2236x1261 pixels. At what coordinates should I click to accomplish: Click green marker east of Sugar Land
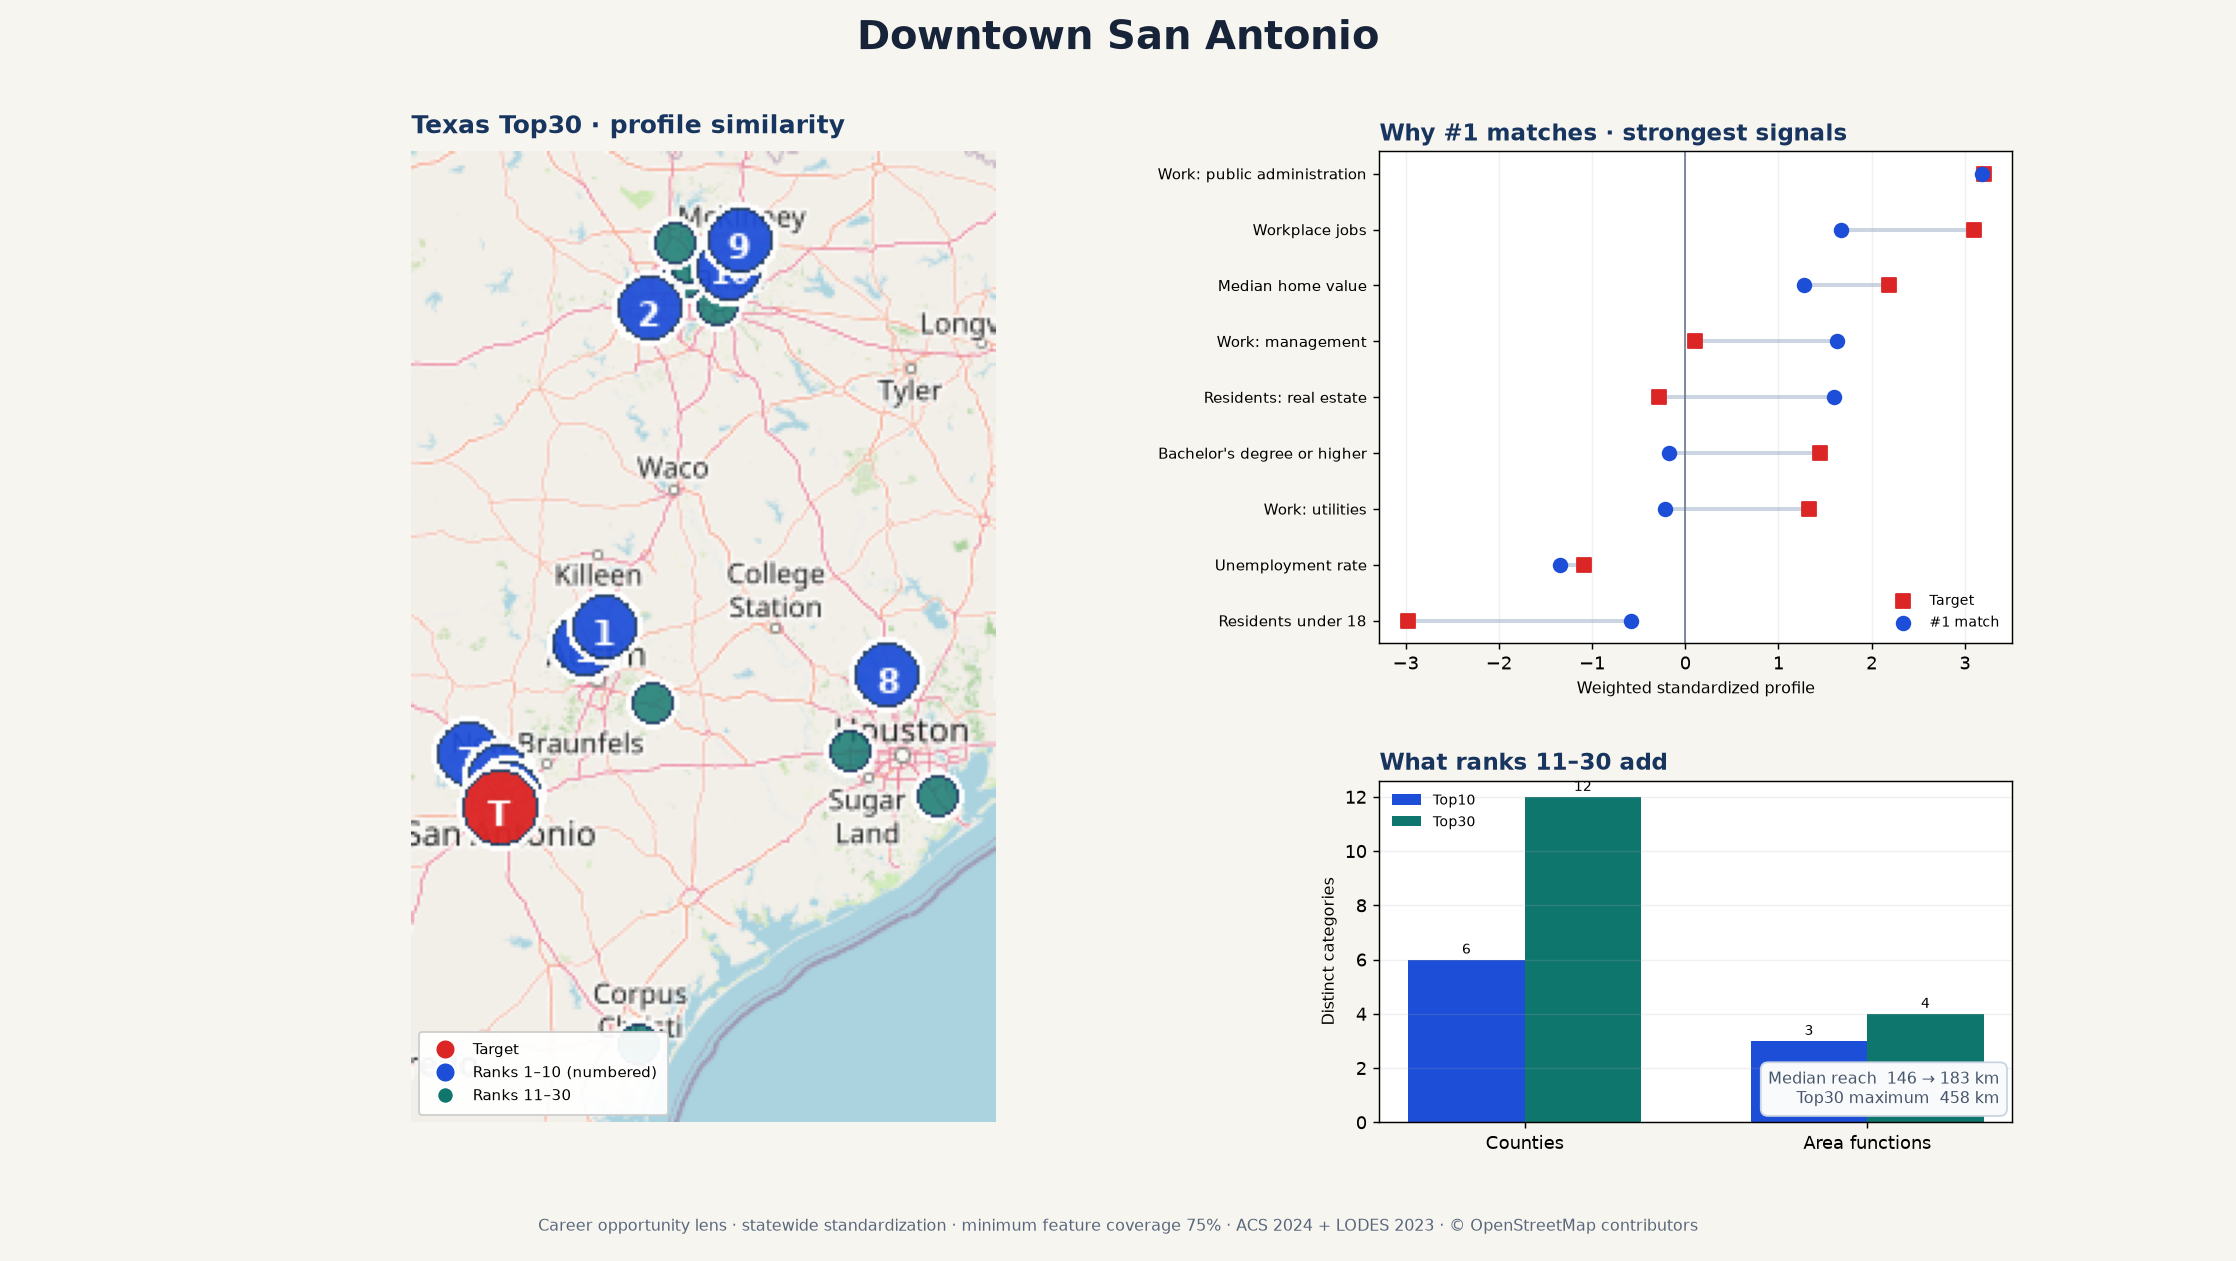[938, 797]
